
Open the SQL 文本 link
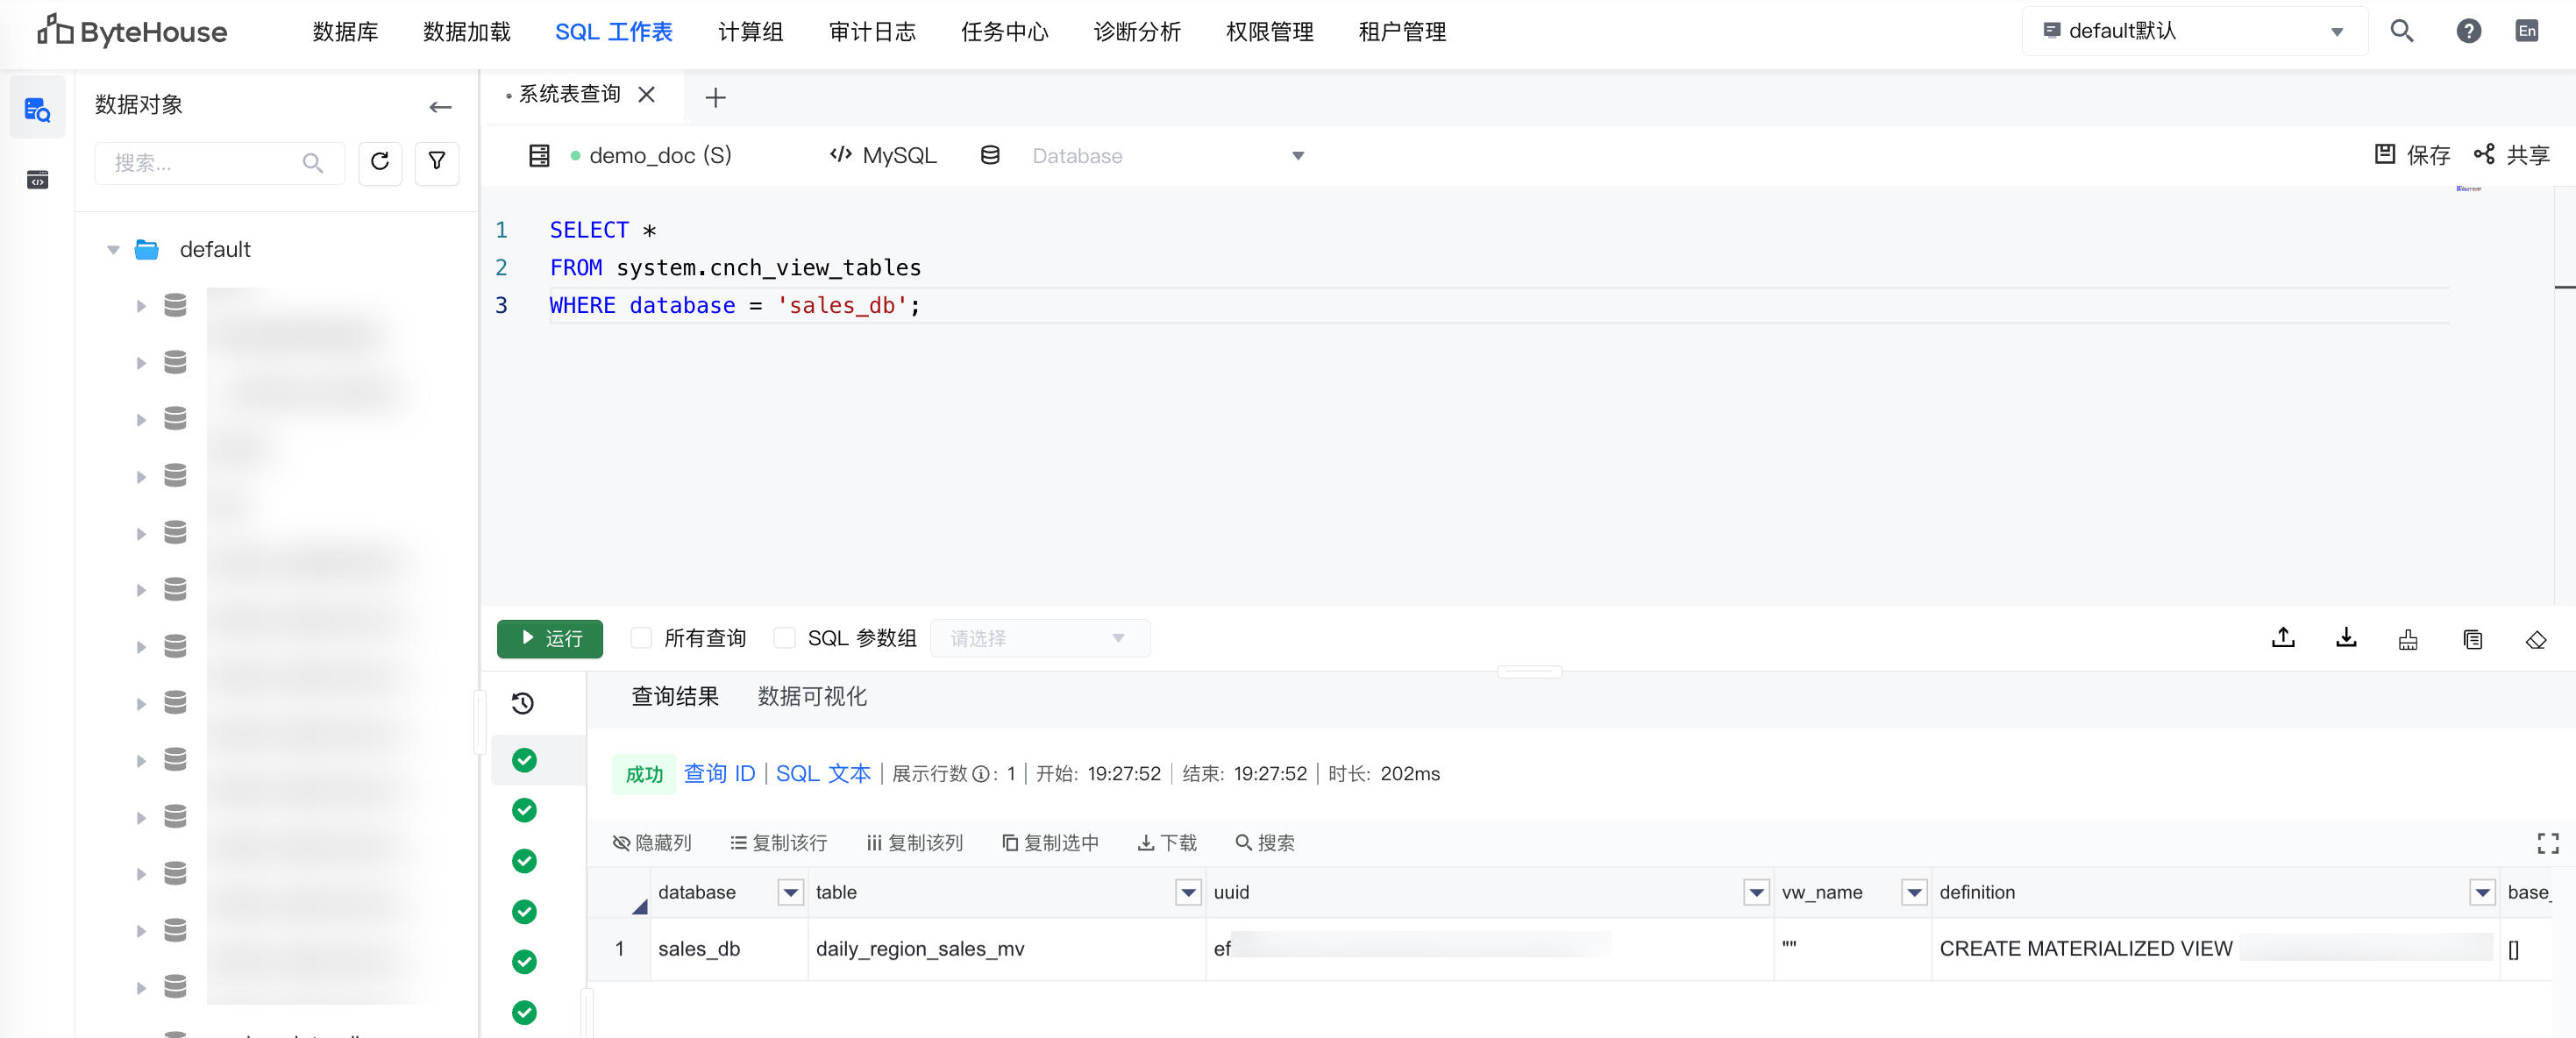[822, 773]
